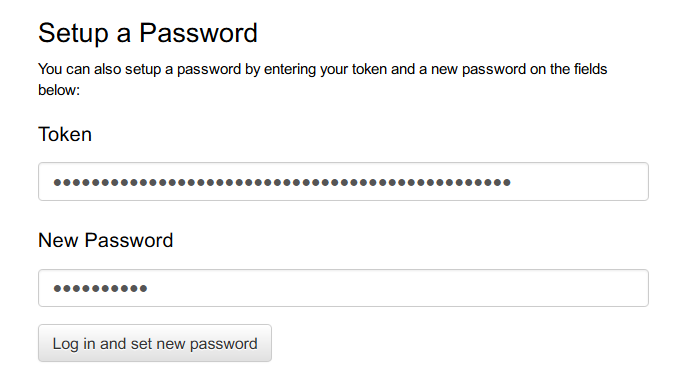Focus the Token input field
693x375 pixels.
[343, 181]
